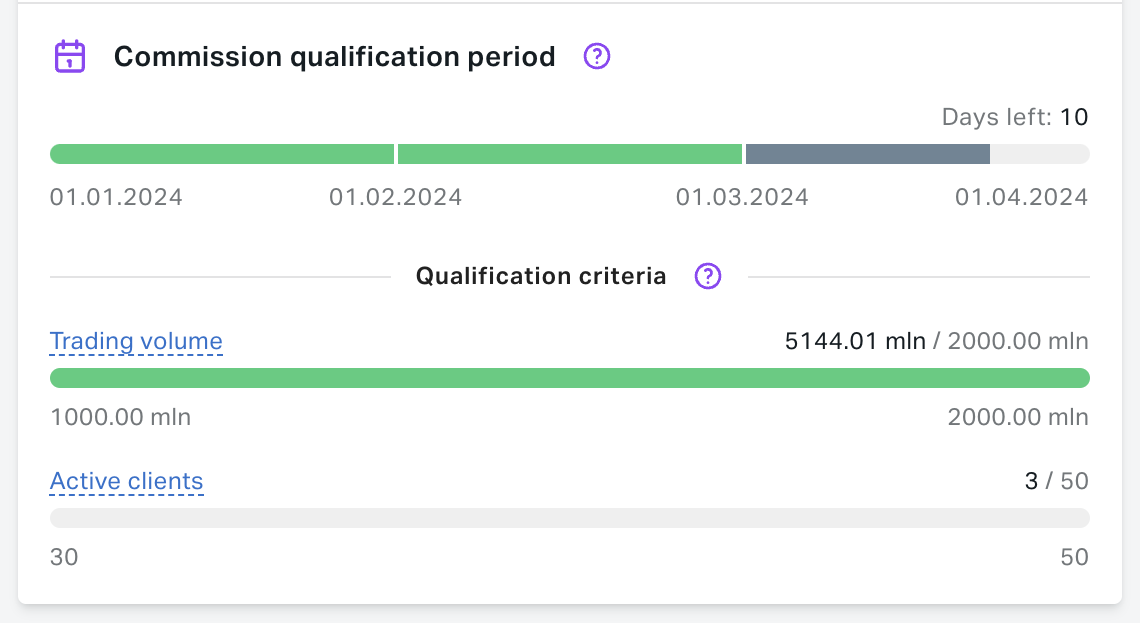Image resolution: width=1140 pixels, height=623 pixels.
Task: Click the second green February period segment
Action: point(570,154)
